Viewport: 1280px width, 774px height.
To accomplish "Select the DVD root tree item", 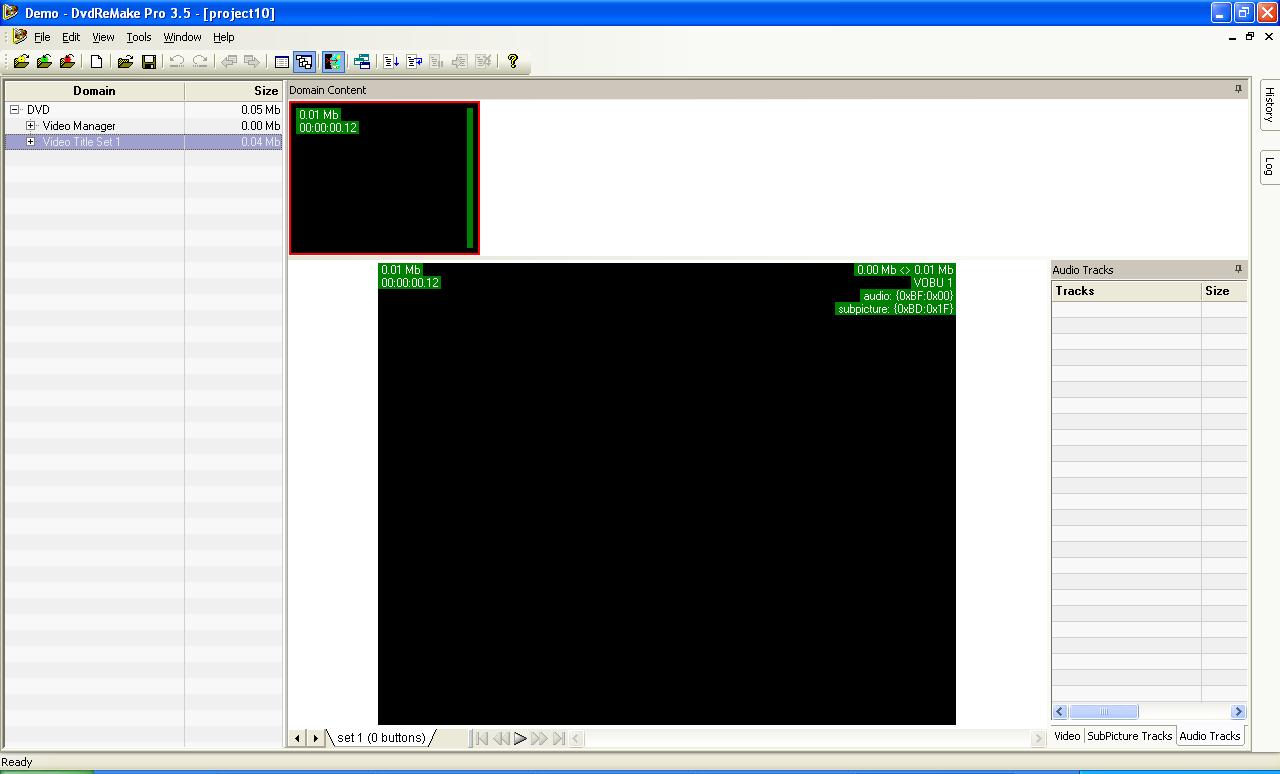I will [38, 110].
